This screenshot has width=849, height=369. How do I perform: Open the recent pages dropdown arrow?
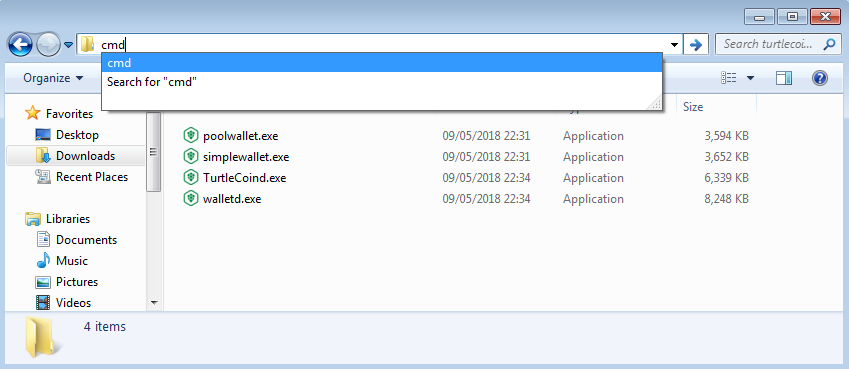[68, 45]
